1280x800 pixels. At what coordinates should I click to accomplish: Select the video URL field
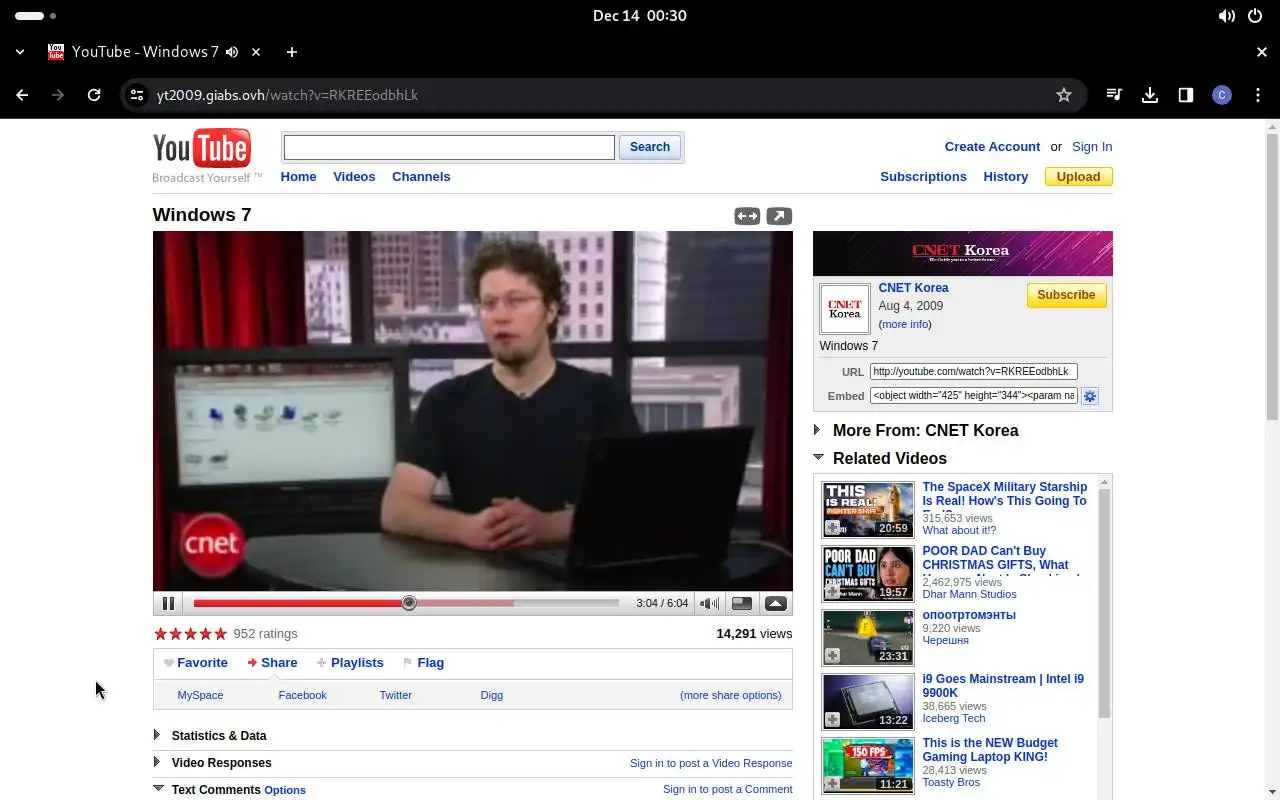[973, 371]
